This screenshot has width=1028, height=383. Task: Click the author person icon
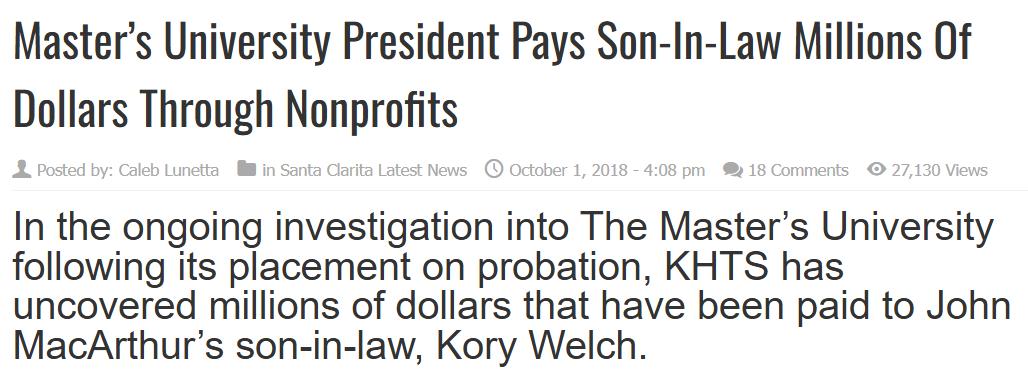pyautogui.click(x=22, y=170)
